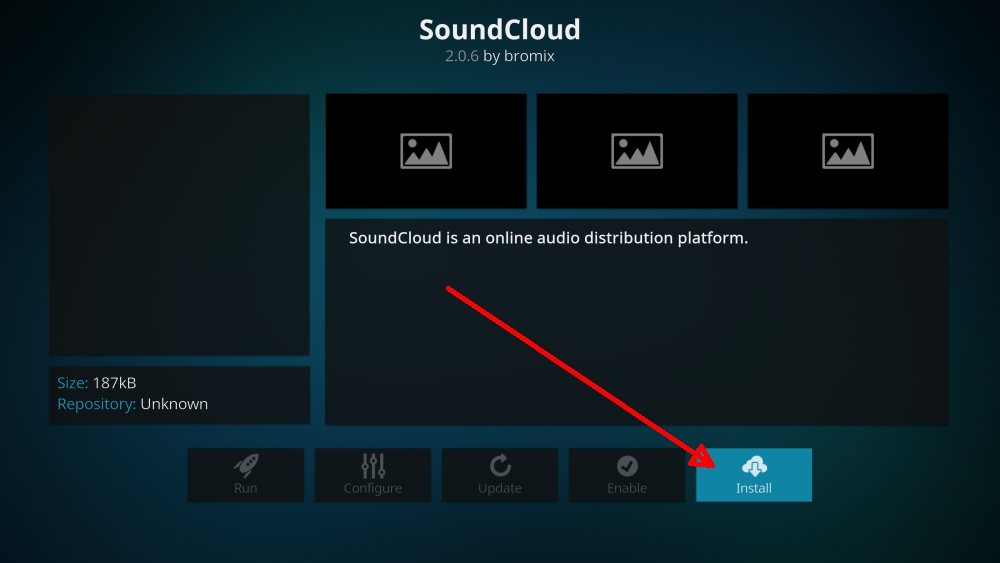Click the Enable checkmark icon
Screen dimensions: 1000x563
pyautogui.click(x=627, y=466)
